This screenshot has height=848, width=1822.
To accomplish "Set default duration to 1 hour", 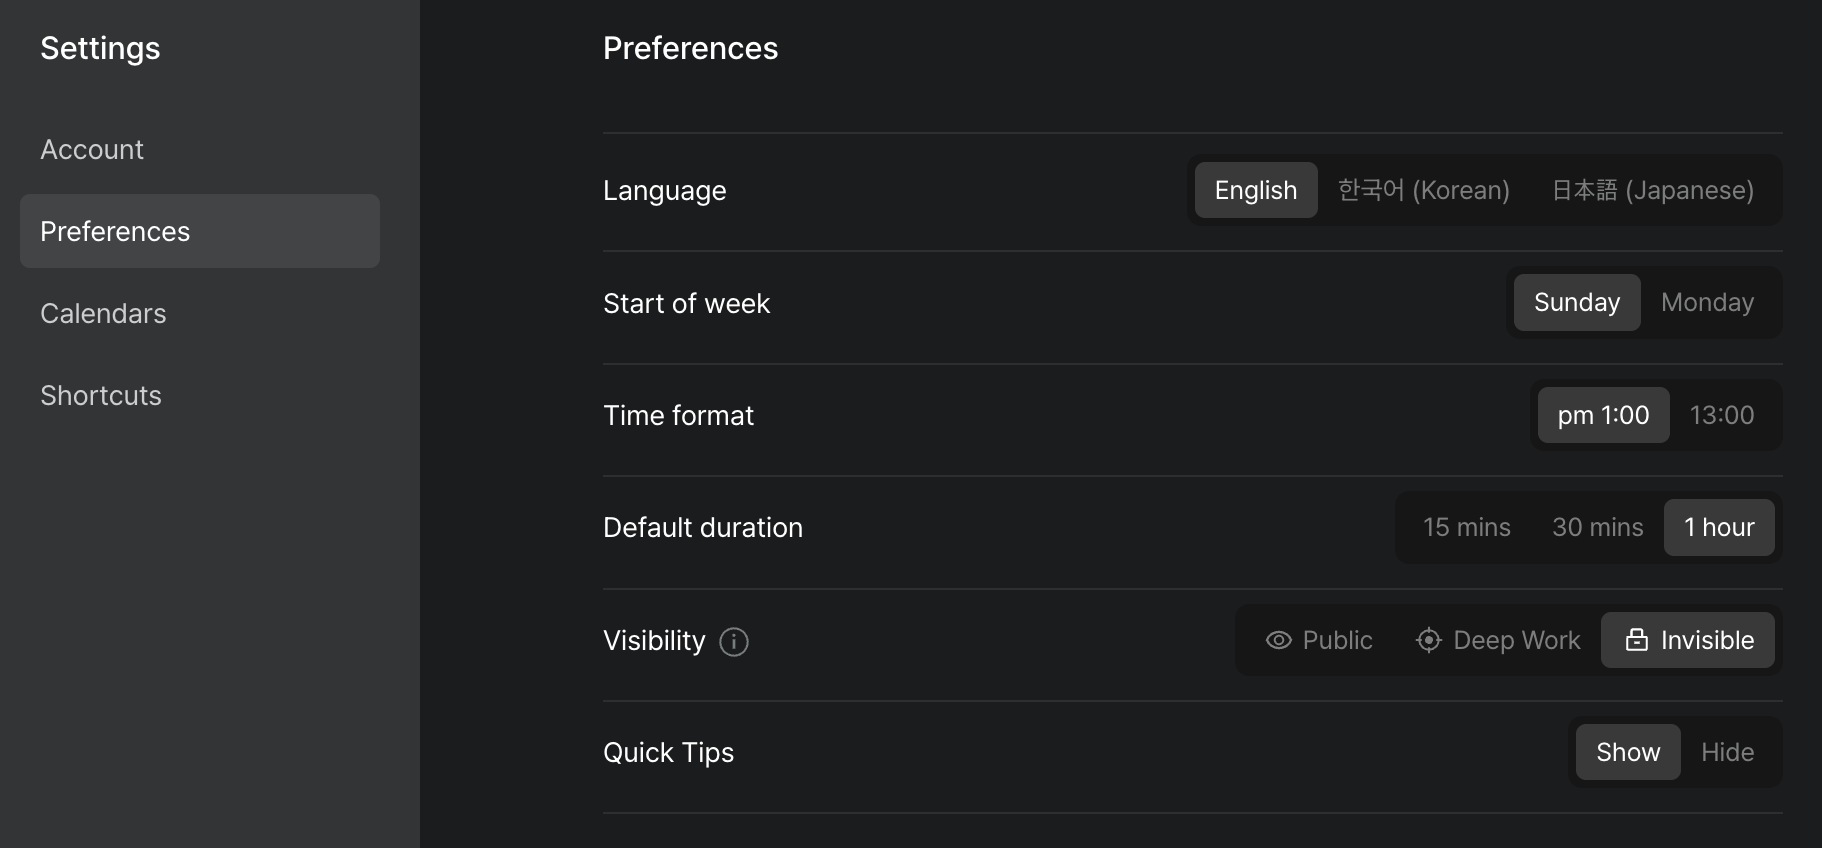I will pos(1719,527).
